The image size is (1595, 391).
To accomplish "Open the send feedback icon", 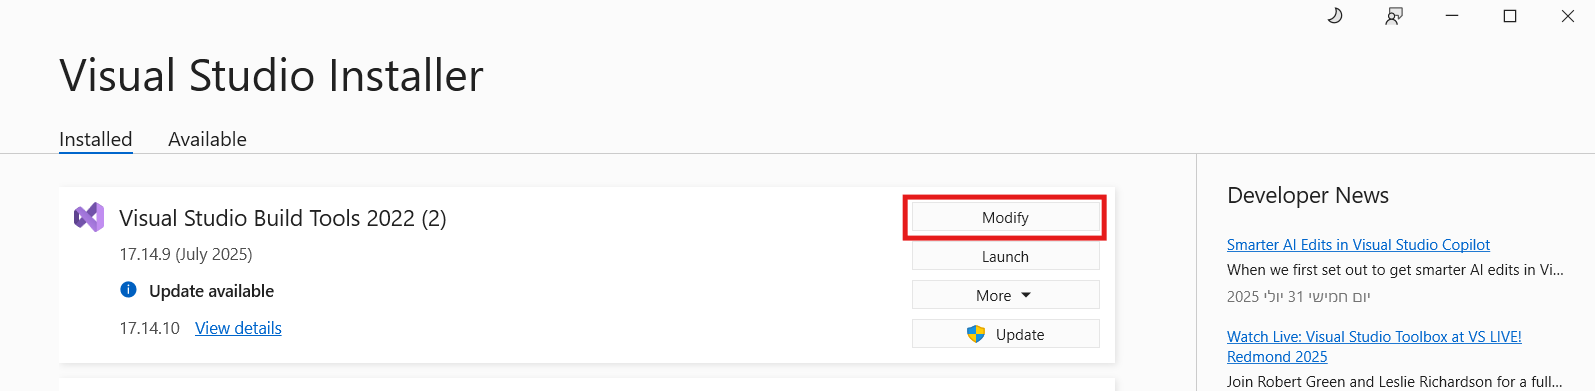I will point(1394,16).
